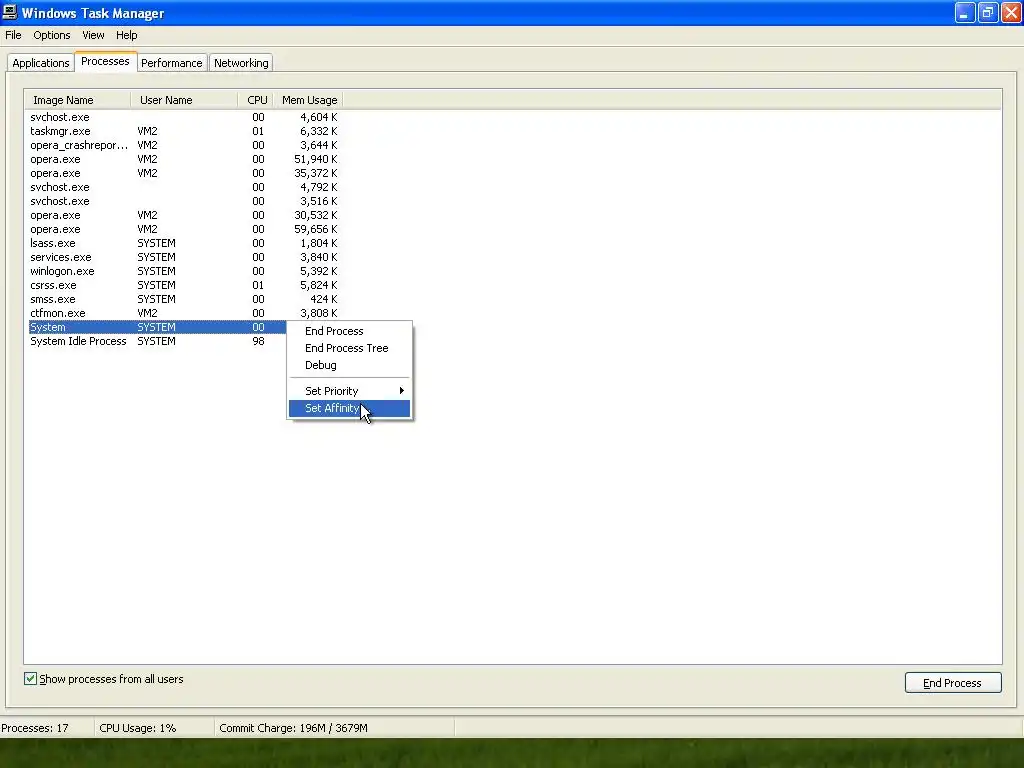Screen dimensions: 1024x768
Task: Toggle Show processes from all users checkbox
Action: [x=31, y=679]
